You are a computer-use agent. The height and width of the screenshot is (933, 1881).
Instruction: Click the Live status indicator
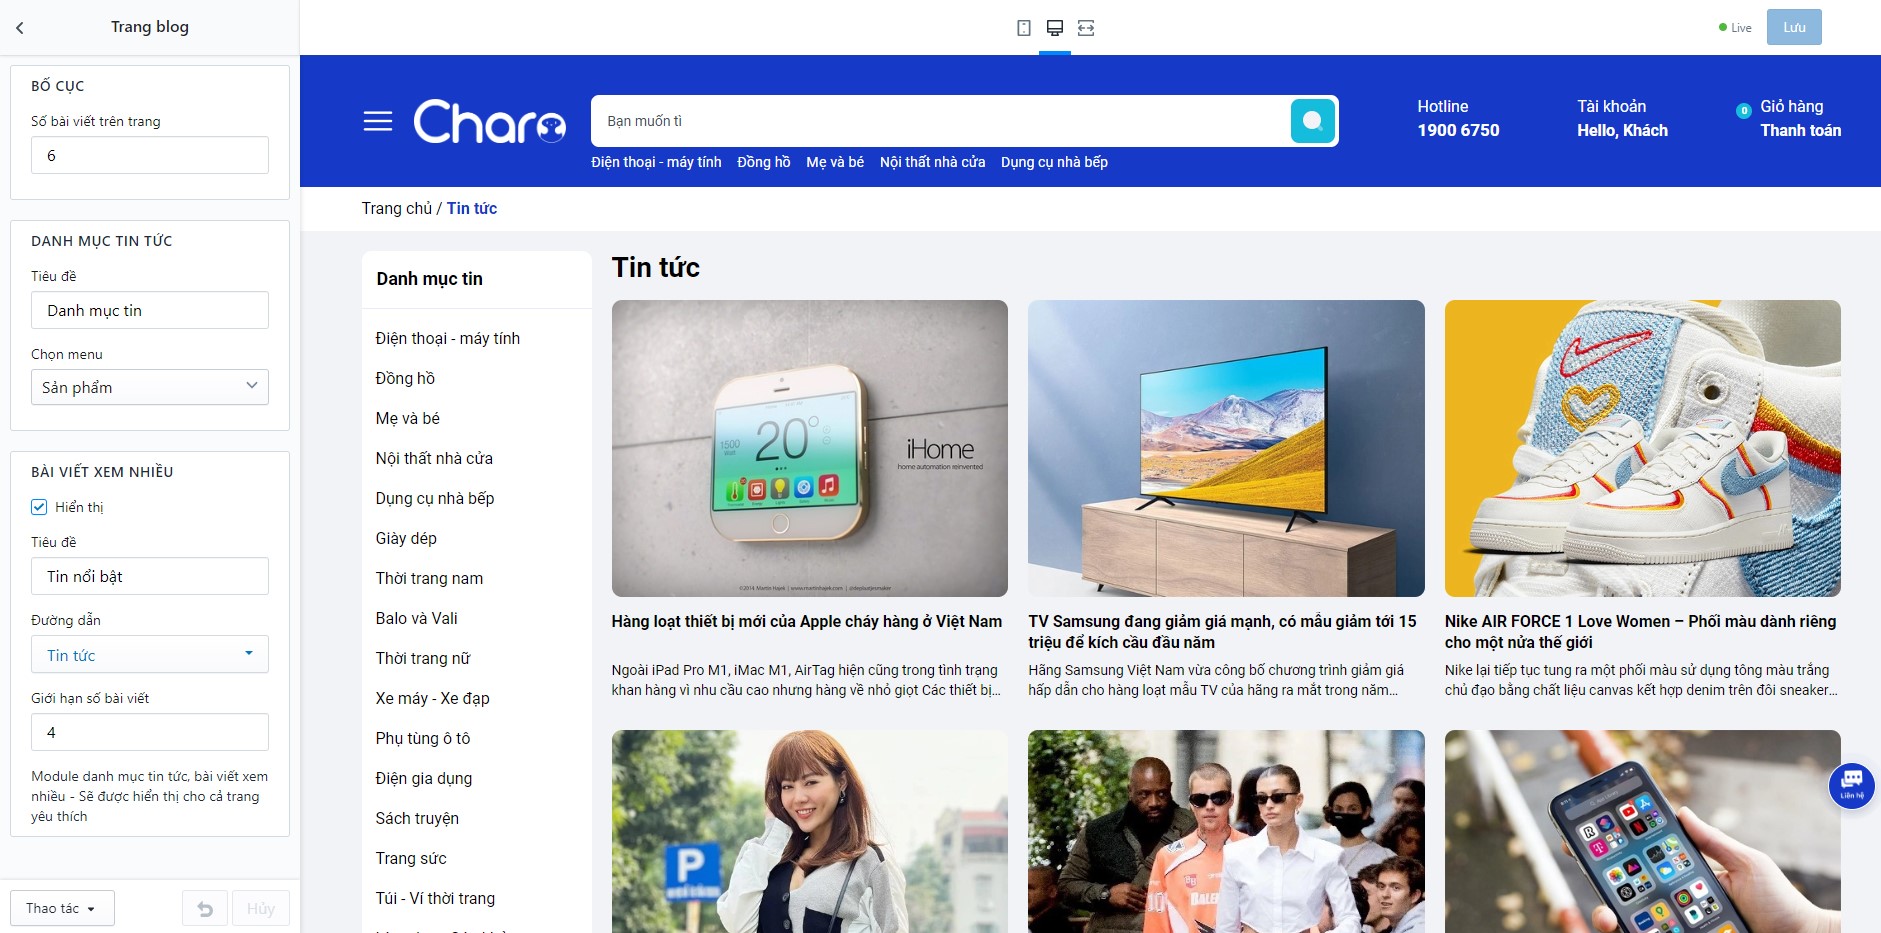pyautogui.click(x=1735, y=28)
